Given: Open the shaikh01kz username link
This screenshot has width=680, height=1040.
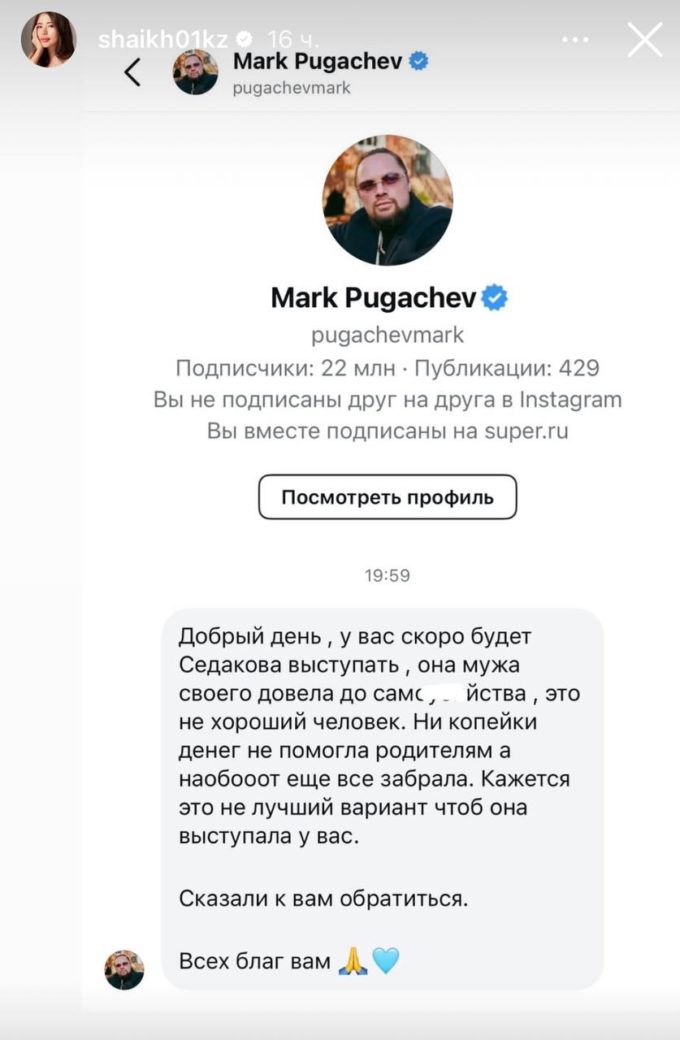Looking at the screenshot, I should pos(163,40).
